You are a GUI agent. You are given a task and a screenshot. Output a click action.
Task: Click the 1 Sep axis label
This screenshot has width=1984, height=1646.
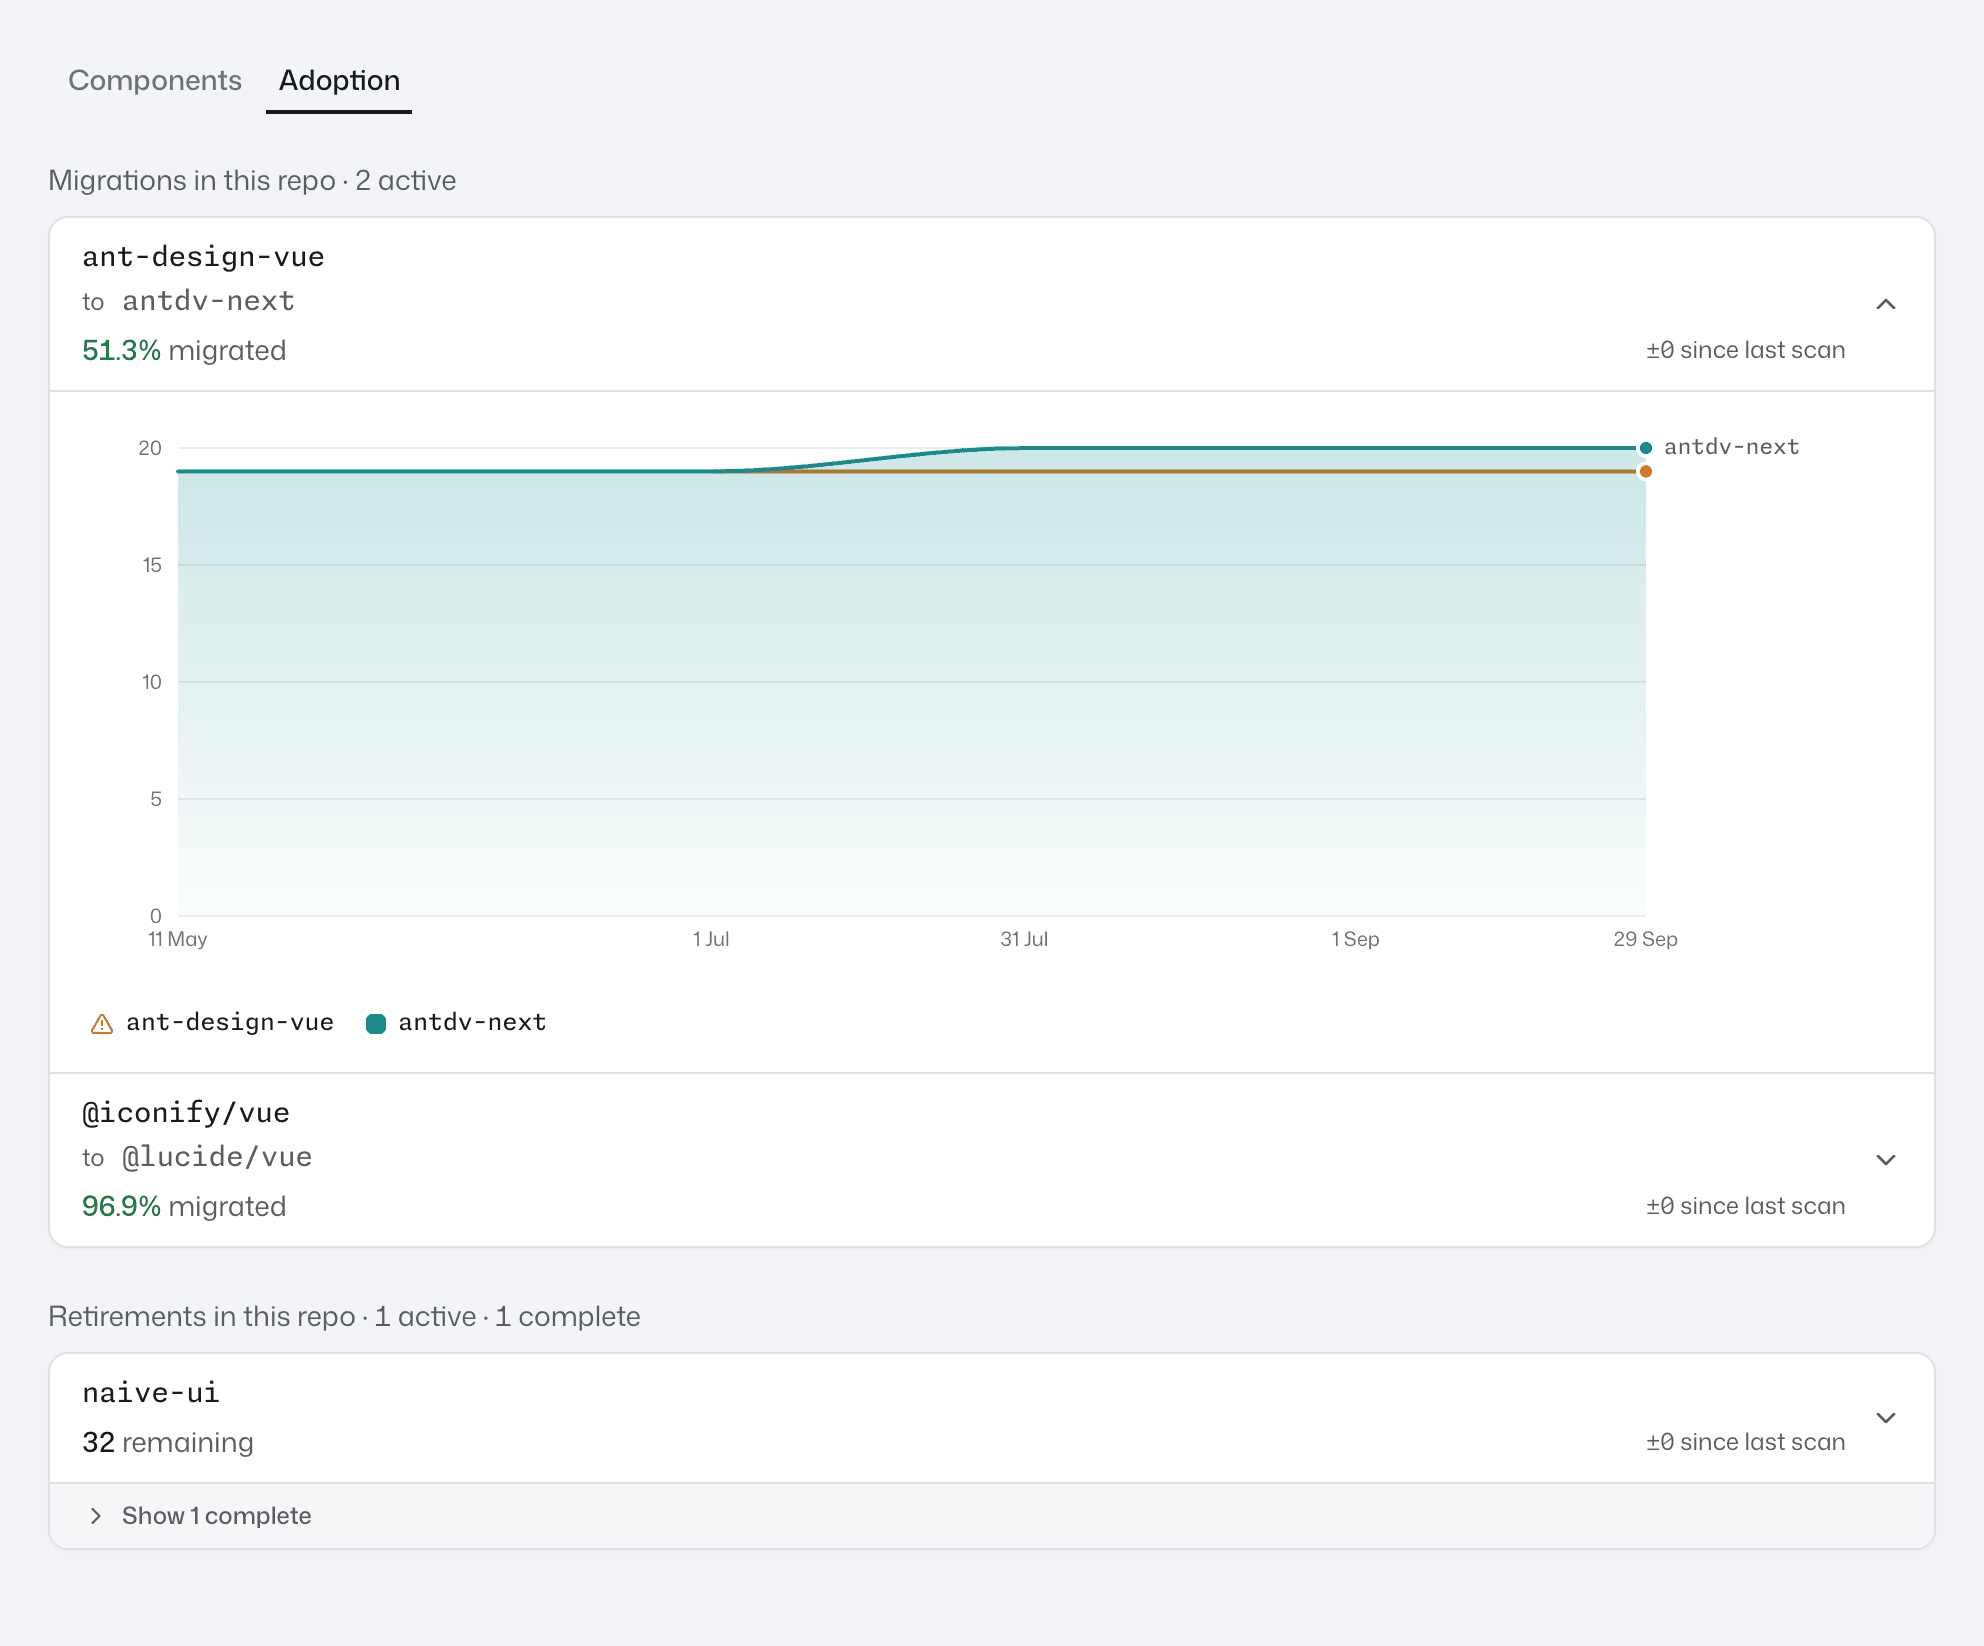tap(1355, 939)
